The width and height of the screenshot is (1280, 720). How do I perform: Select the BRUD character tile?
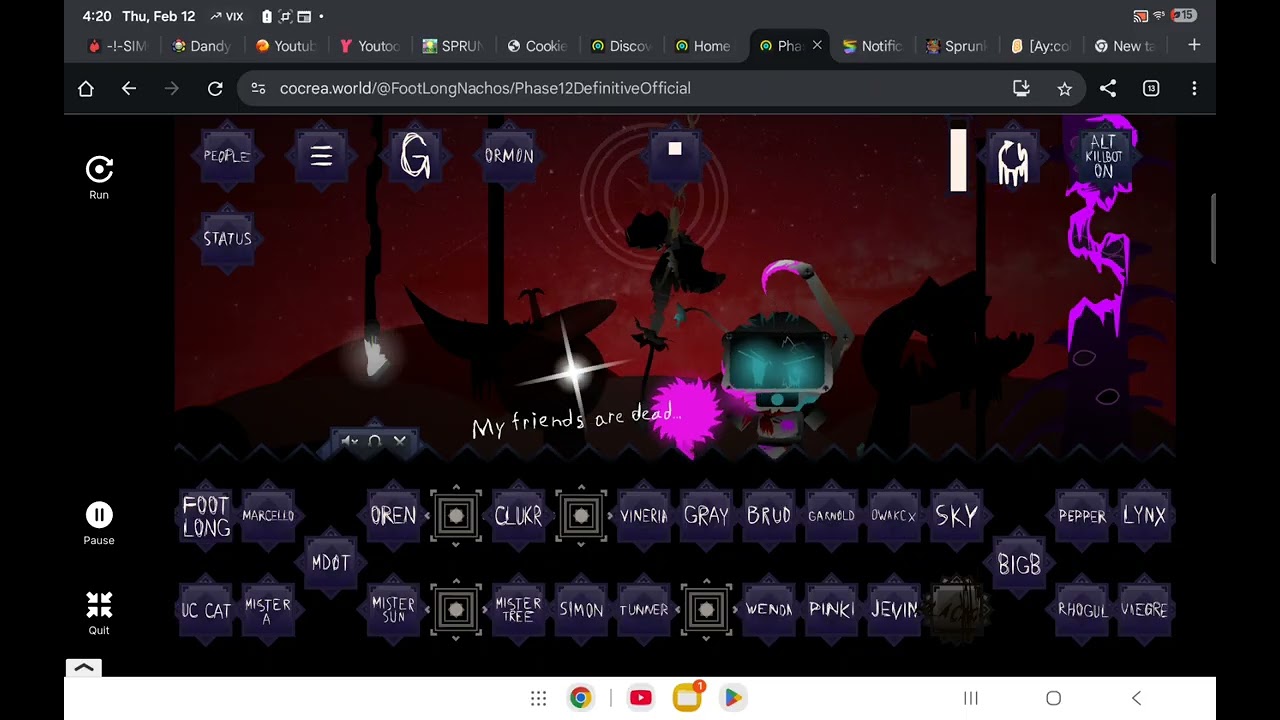[x=768, y=516]
